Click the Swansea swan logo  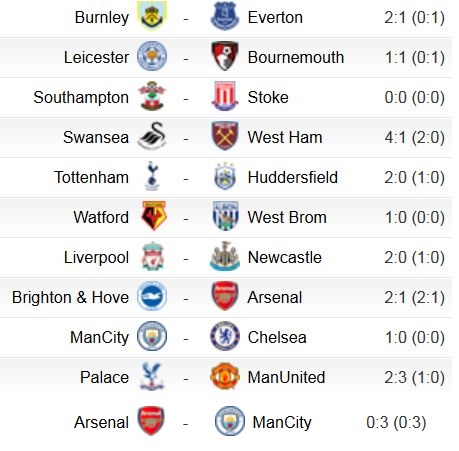coord(152,136)
